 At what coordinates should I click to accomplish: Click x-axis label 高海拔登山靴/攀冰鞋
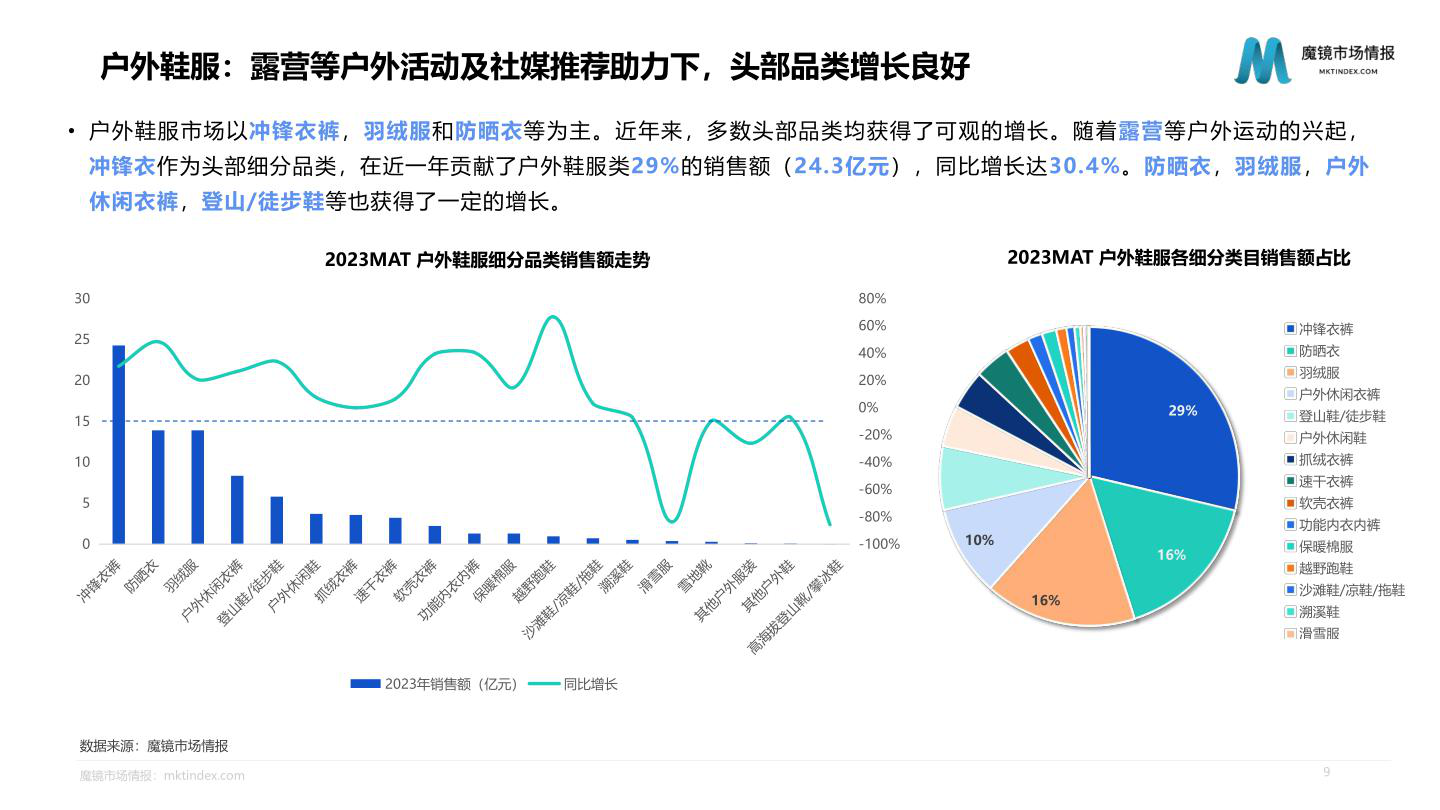[797, 607]
